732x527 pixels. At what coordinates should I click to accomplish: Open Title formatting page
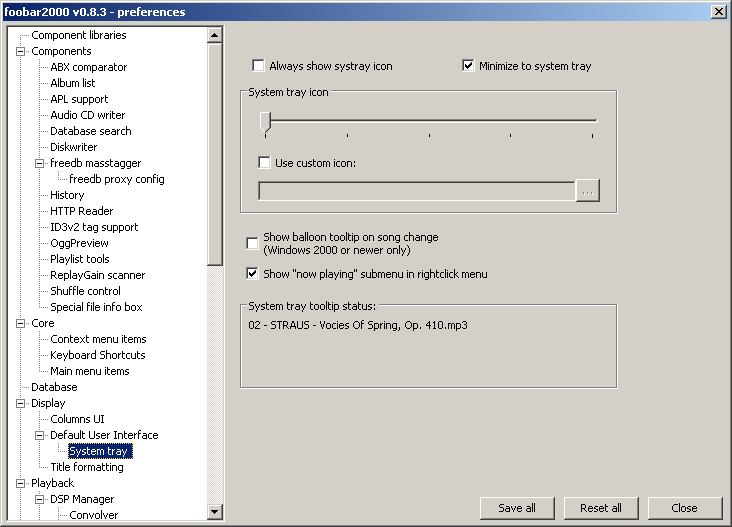pyautogui.click(x=87, y=467)
